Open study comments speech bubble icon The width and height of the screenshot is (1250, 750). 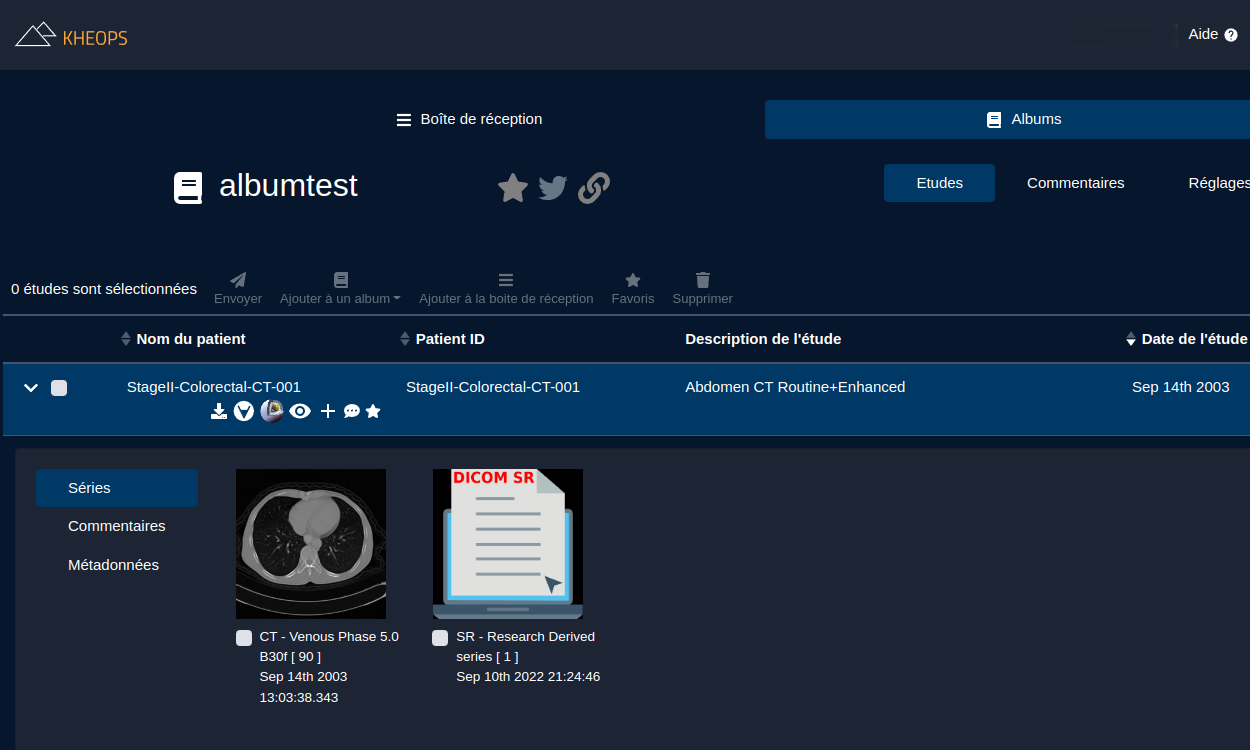pos(352,411)
